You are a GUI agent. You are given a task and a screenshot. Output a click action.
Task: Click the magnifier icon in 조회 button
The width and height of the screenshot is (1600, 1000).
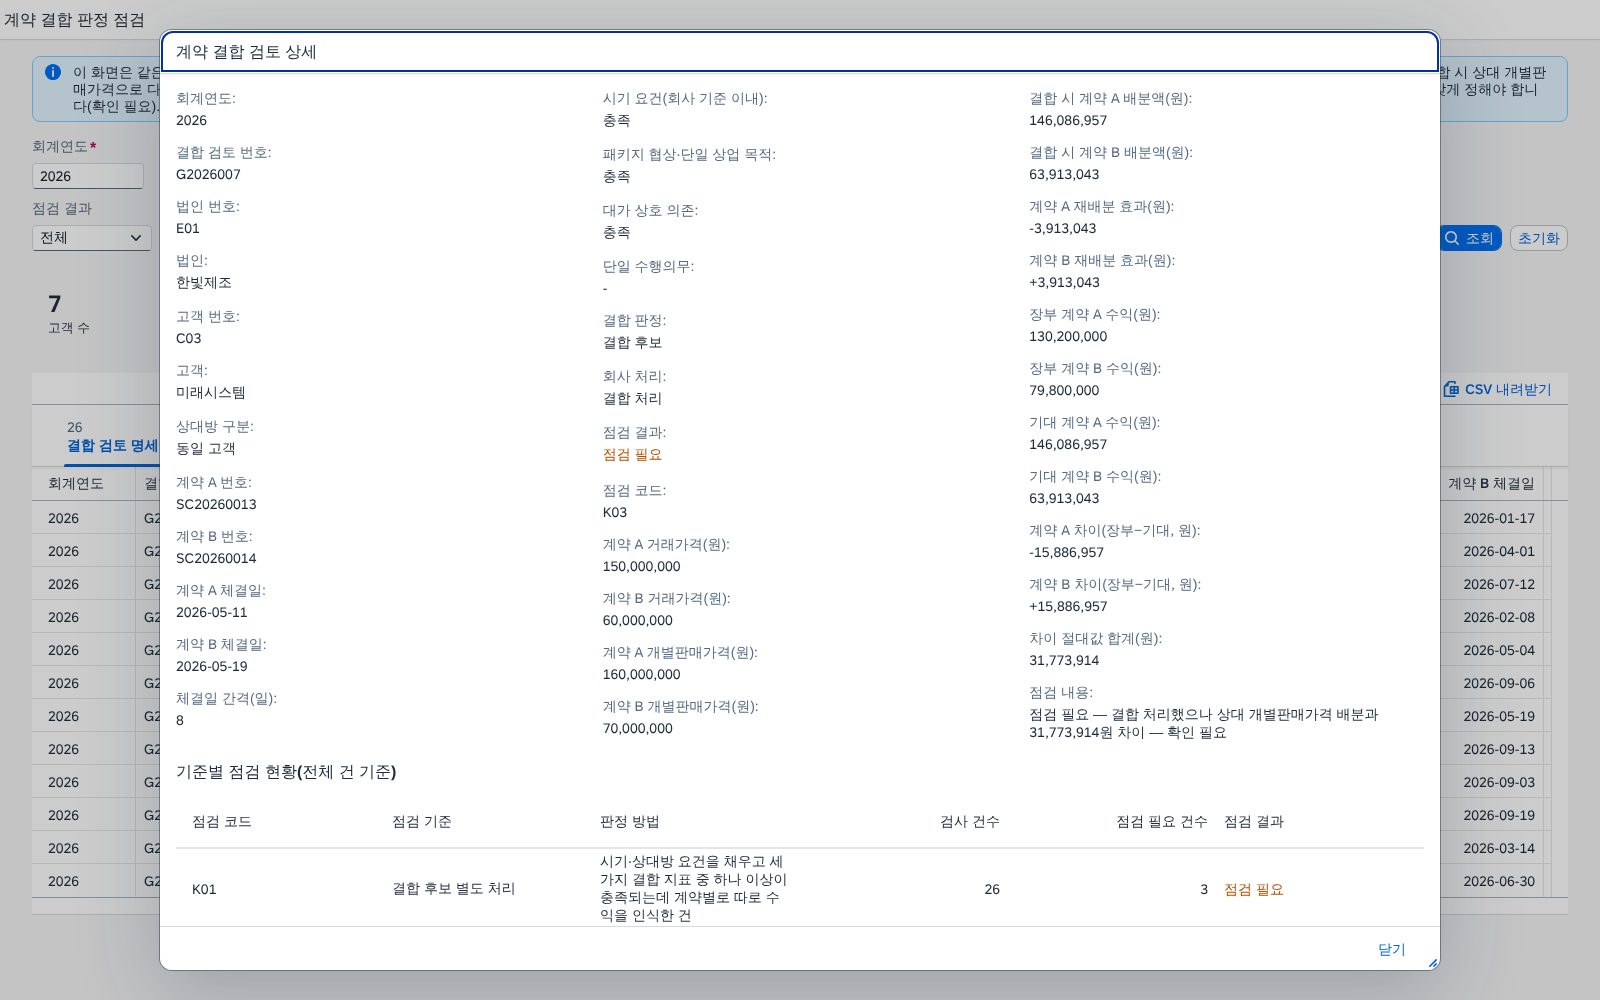pos(1452,238)
